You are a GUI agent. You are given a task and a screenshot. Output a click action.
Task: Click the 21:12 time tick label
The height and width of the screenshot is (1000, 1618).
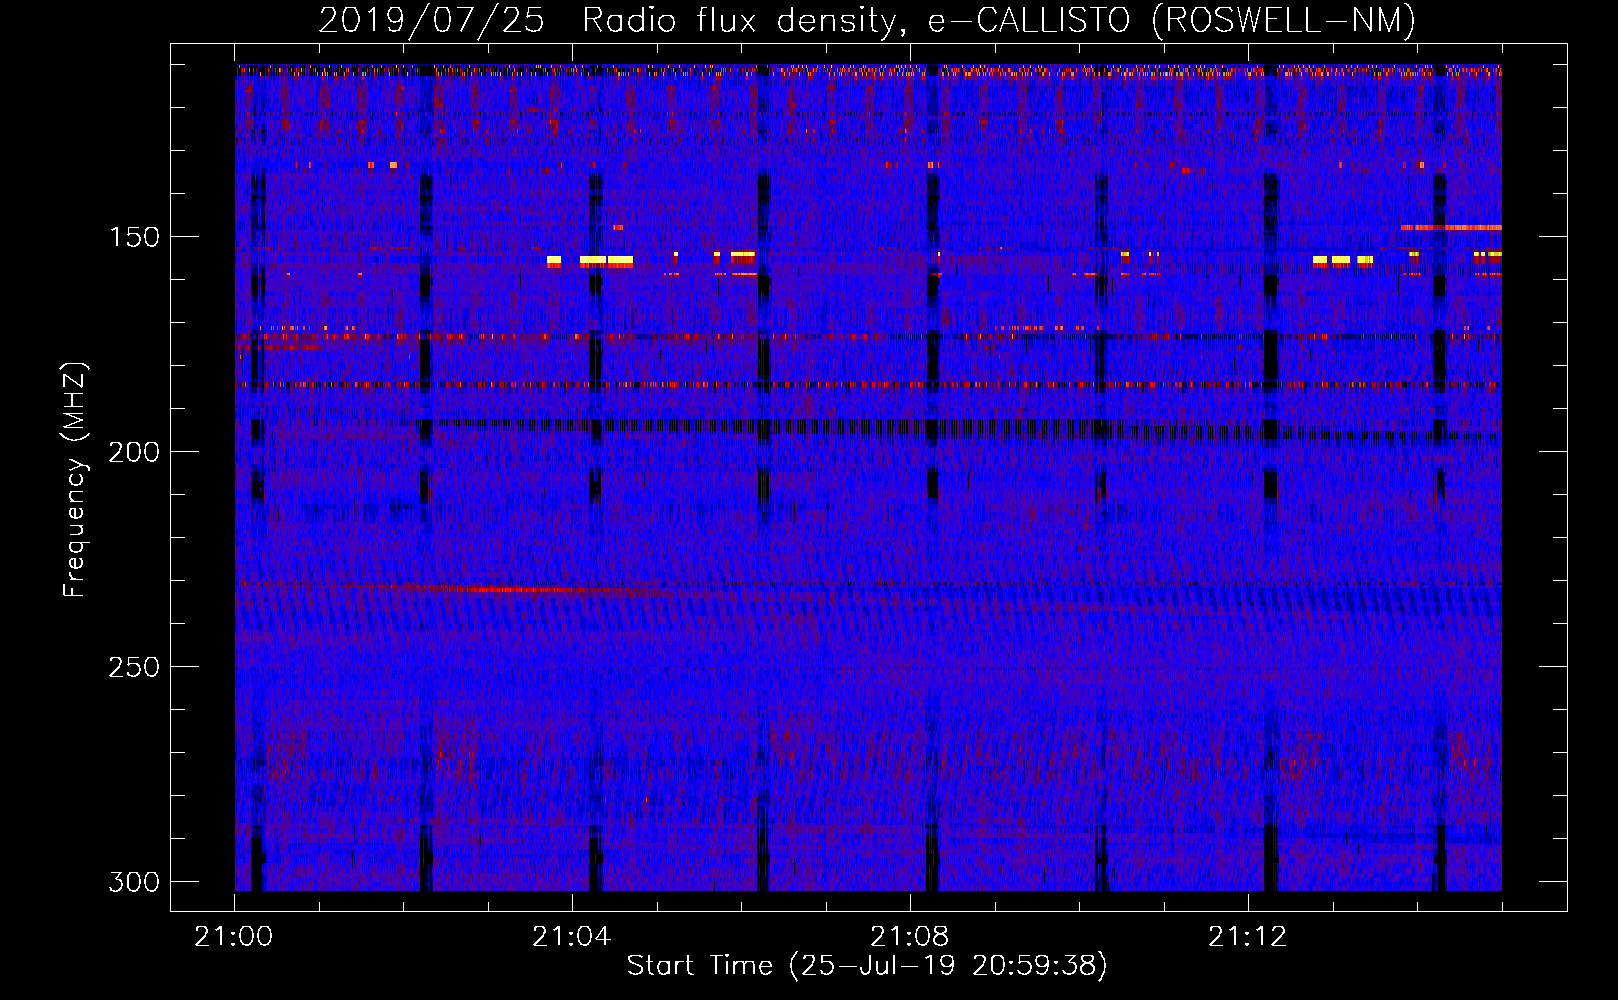tap(1247, 937)
